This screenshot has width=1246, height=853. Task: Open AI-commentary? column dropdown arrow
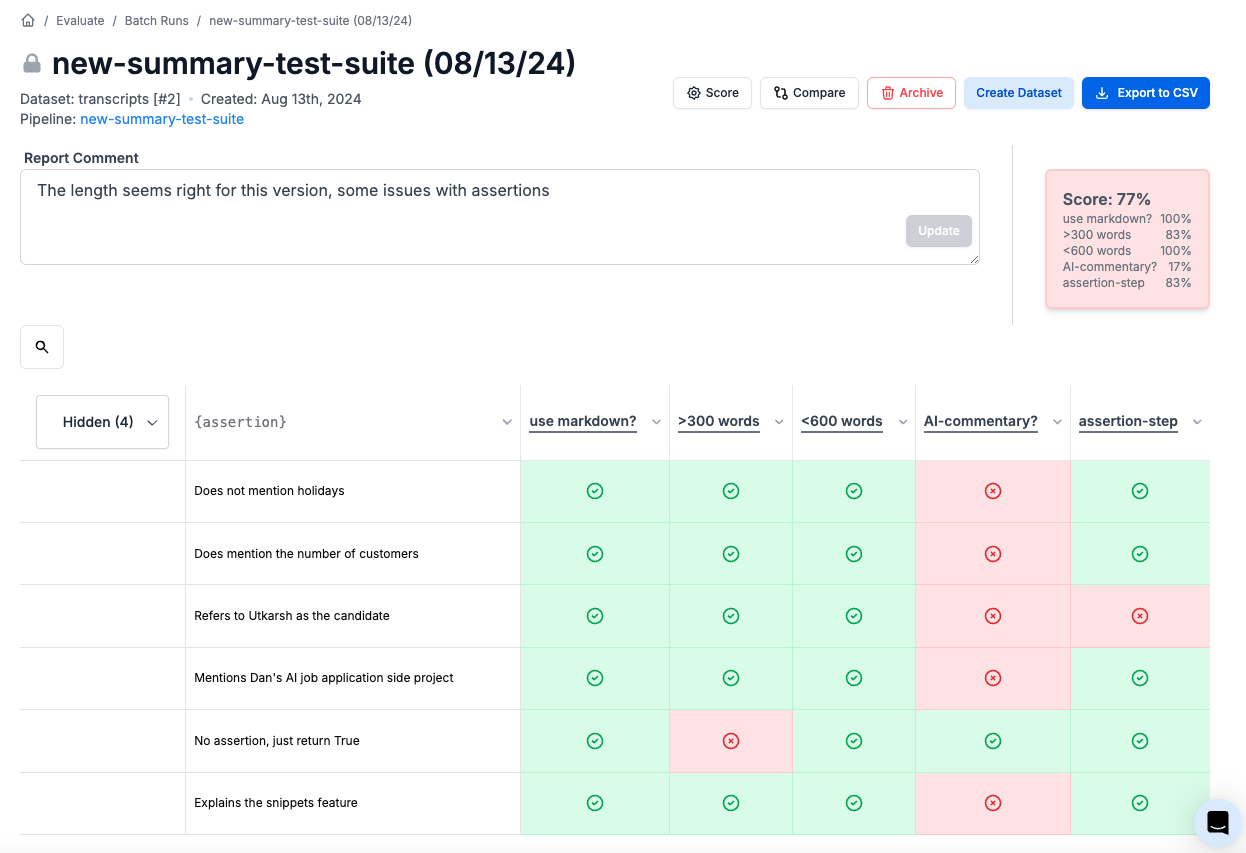coord(1057,422)
